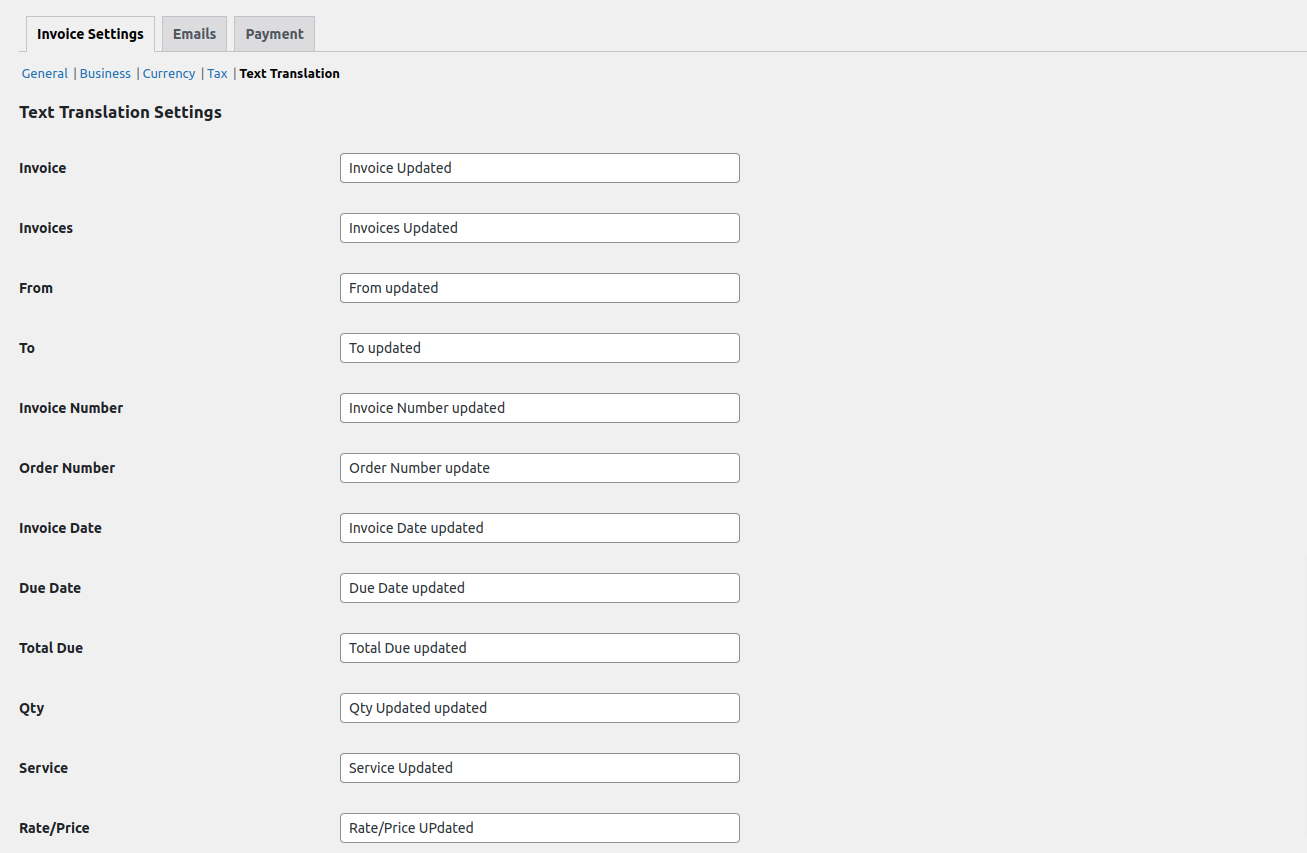Click the Total Due translation field
Image resolution: width=1307 pixels, height=853 pixels.
(x=539, y=648)
